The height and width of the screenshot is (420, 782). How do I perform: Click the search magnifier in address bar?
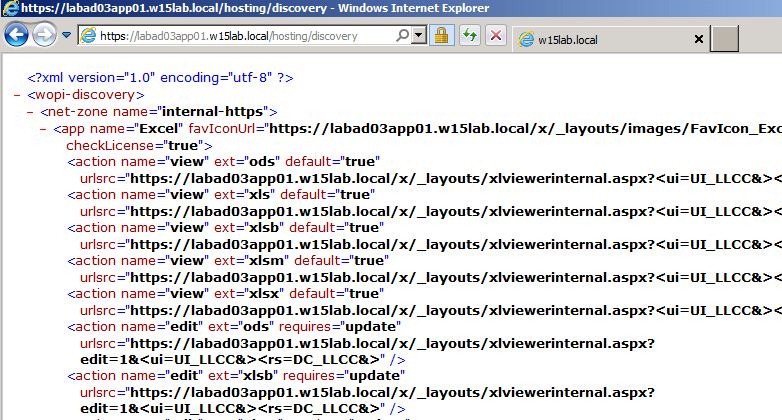coord(402,35)
